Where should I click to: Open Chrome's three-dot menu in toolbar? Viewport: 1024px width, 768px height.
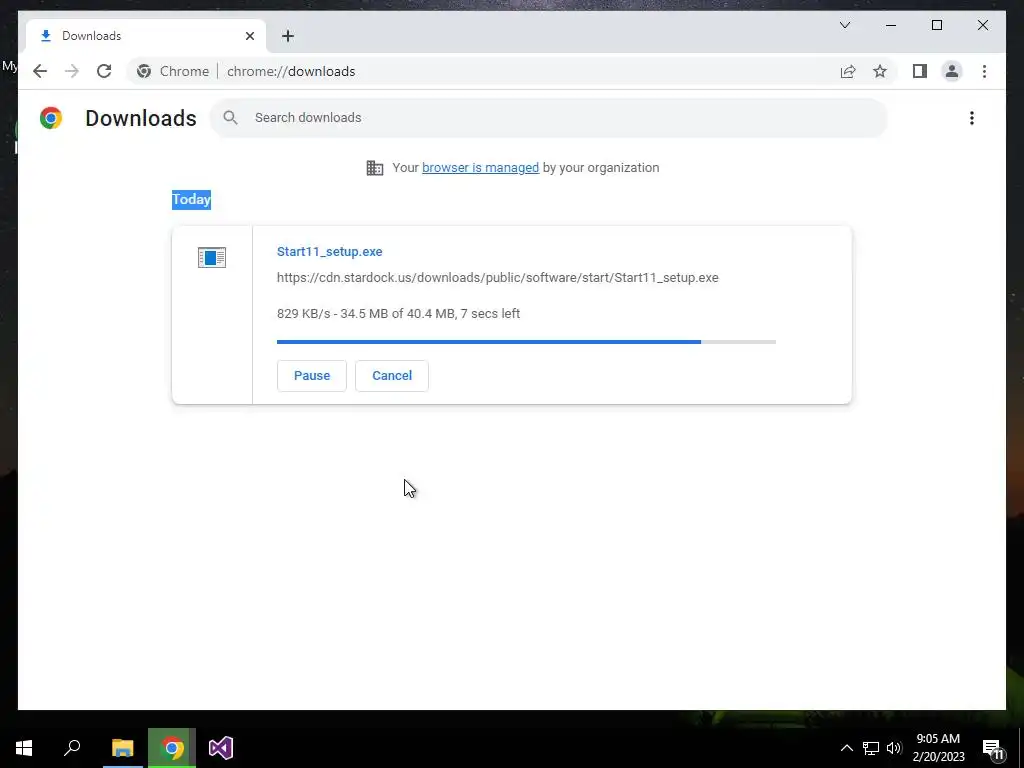[x=984, y=71]
